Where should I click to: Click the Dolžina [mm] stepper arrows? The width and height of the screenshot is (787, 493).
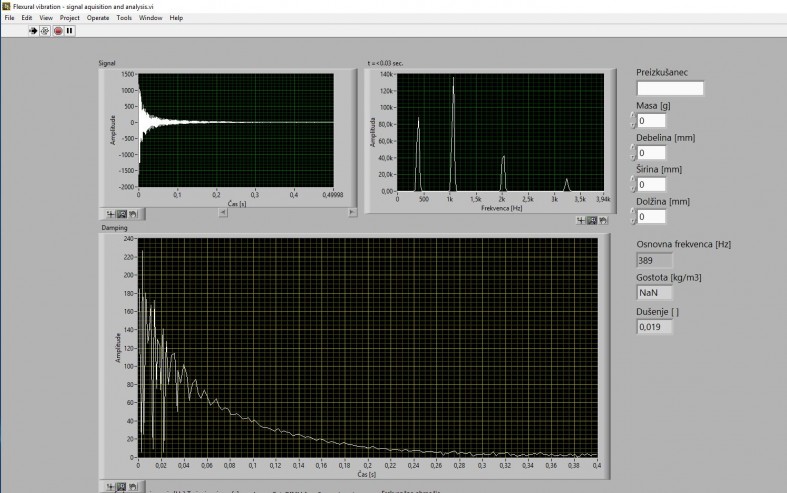[633, 217]
